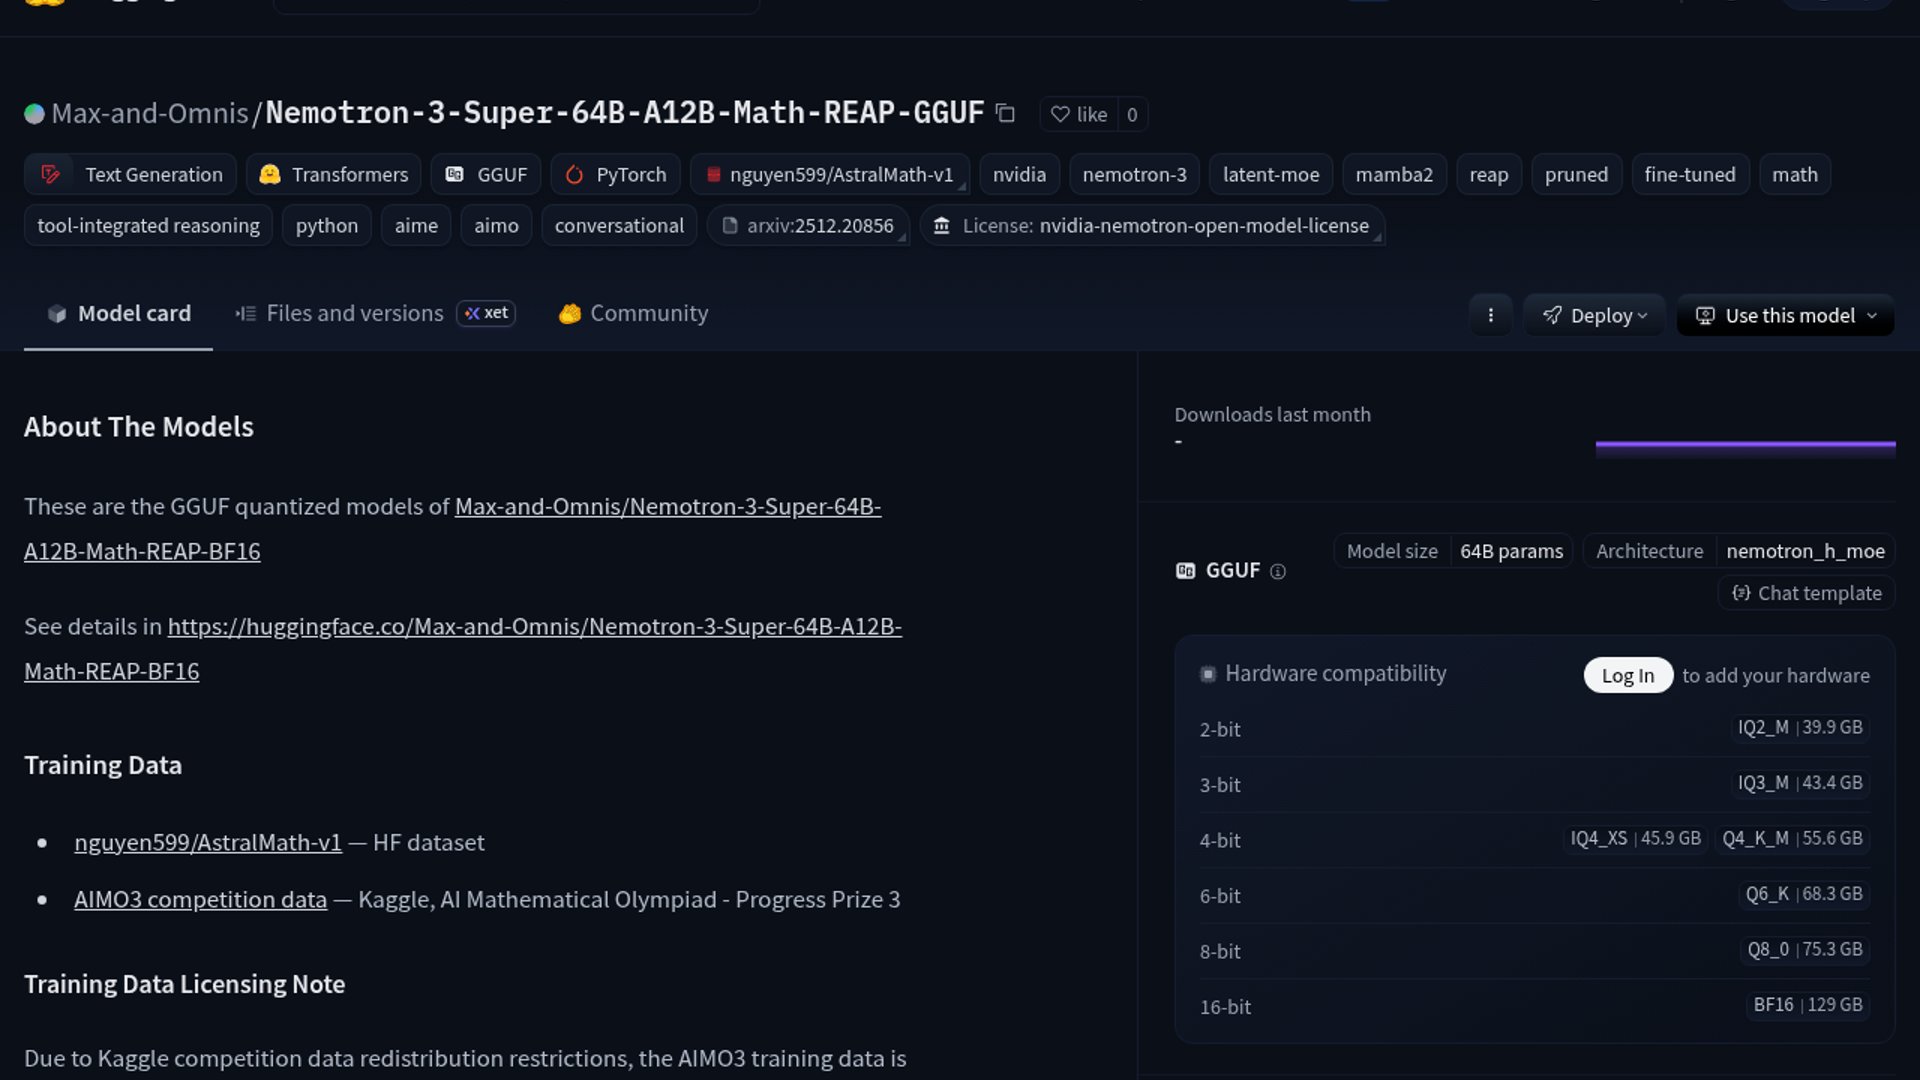The height and width of the screenshot is (1080, 1920).
Task: Switch to Files and versions tab
Action: point(354,313)
